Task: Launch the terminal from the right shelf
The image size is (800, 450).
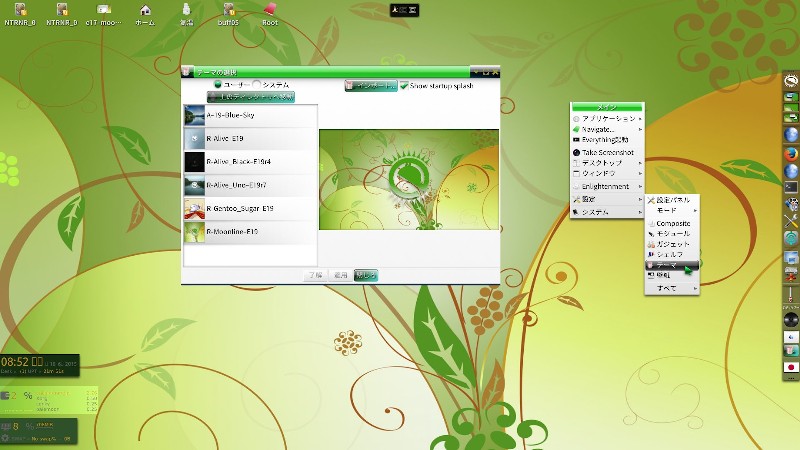Action: 791,187
